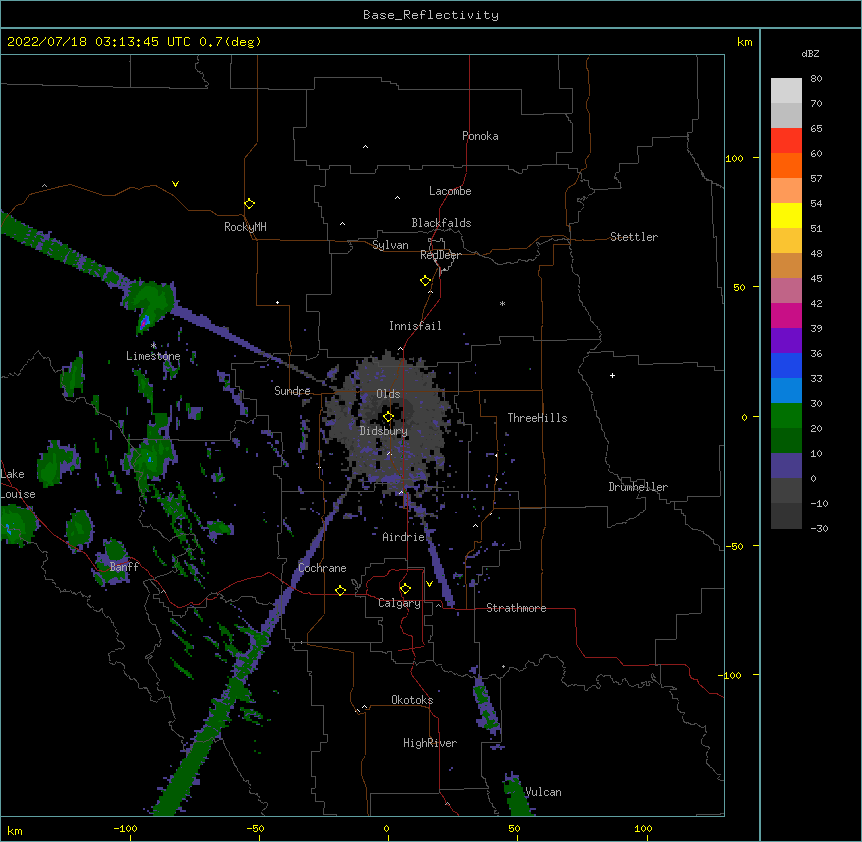Select the yellow V marker northwest of RockyMH
The width and height of the screenshot is (862, 842).
(175, 184)
